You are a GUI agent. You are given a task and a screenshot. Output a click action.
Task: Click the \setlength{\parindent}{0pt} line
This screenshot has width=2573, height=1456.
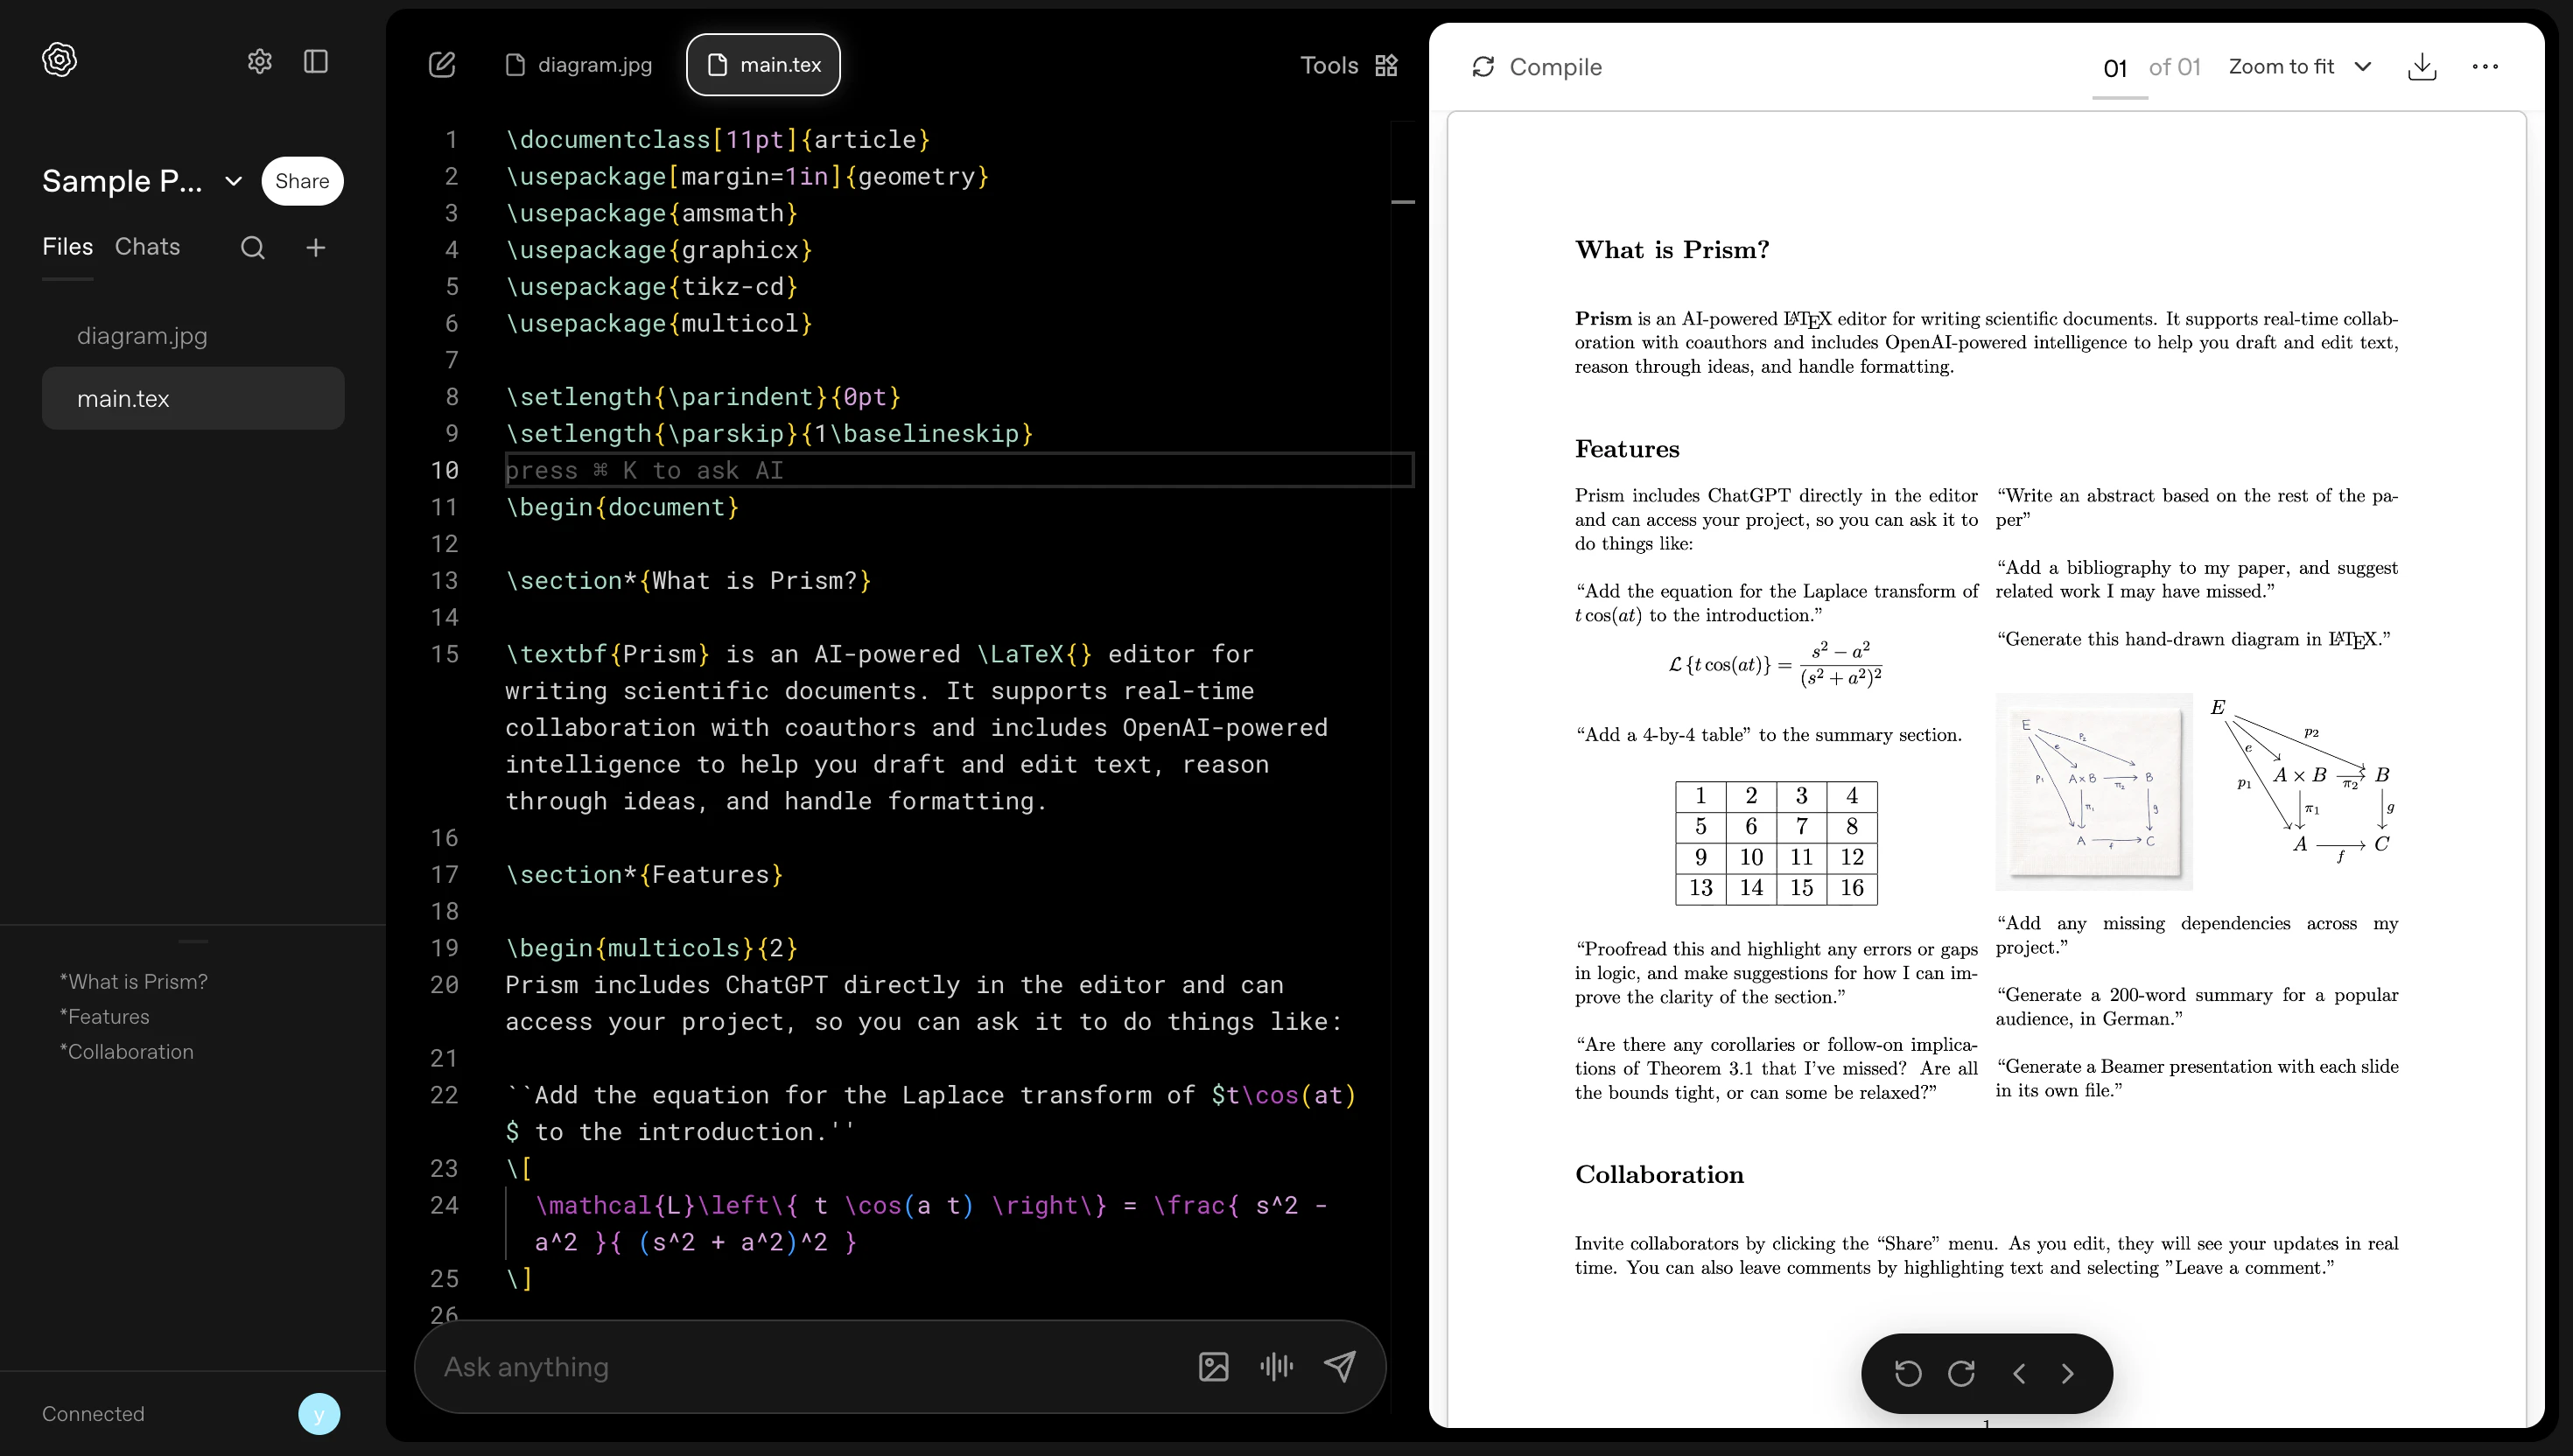[x=703, y=397]
